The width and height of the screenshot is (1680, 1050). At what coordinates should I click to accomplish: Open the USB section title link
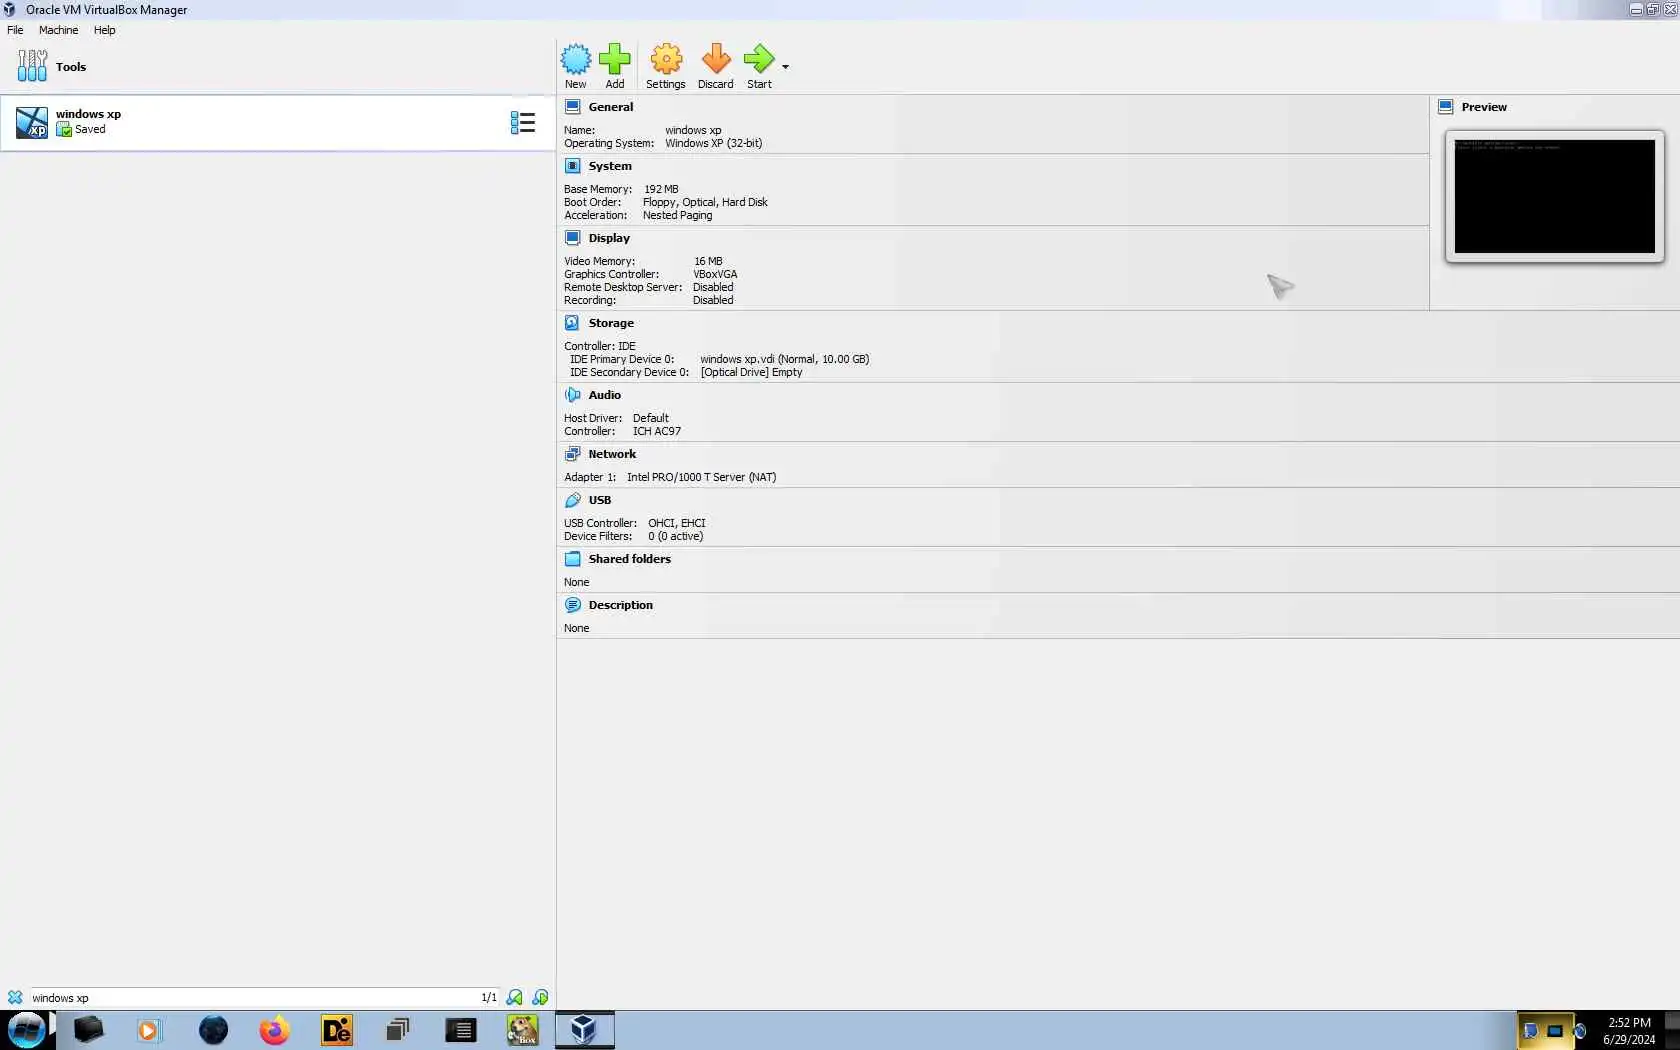coord(600,500)
